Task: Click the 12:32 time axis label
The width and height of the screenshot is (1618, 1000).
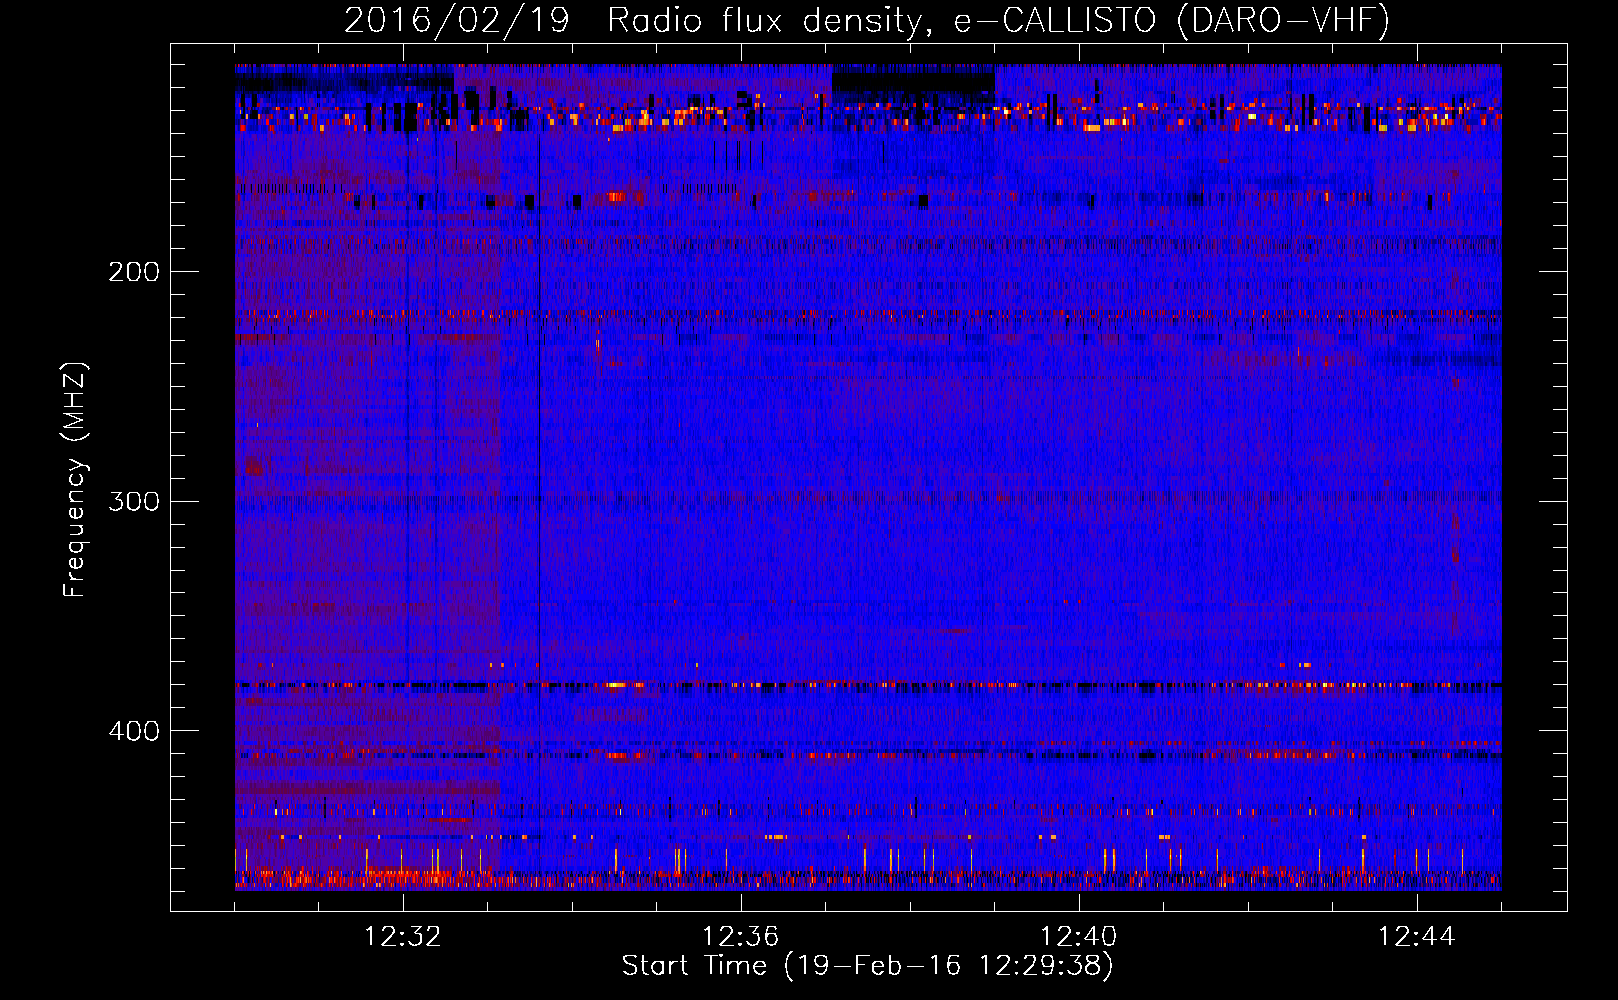Action: click(402, 937)
